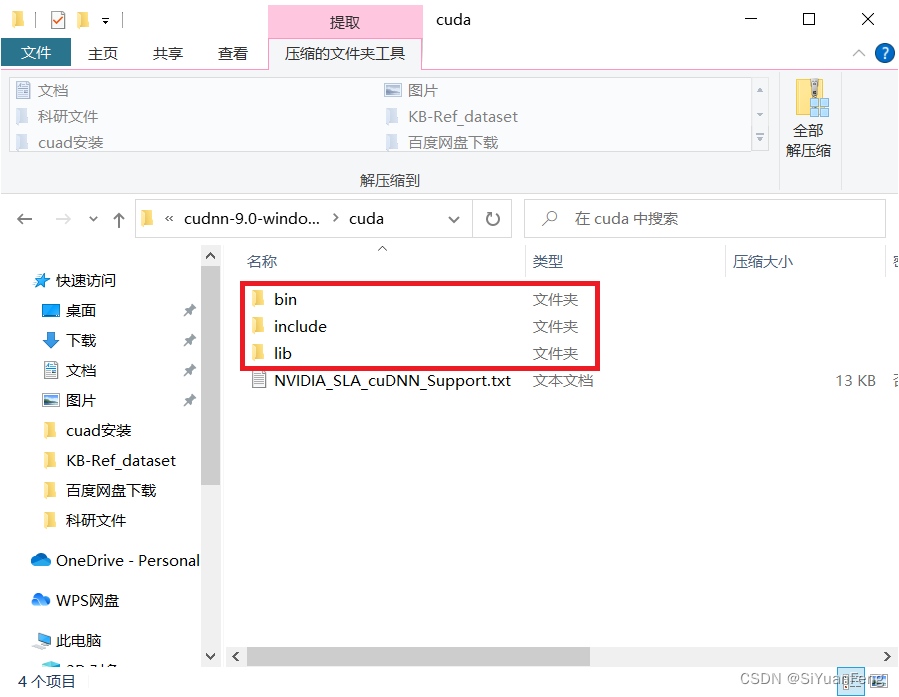The image size is (899, 697).
Task: Switch to the 共享 (Share) ribbon tab
Action: click(x=167, y=53)
